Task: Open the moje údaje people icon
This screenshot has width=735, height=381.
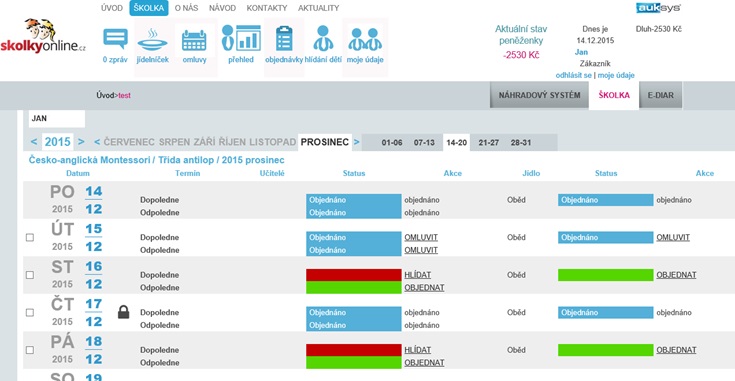Action: coord(365,39)
